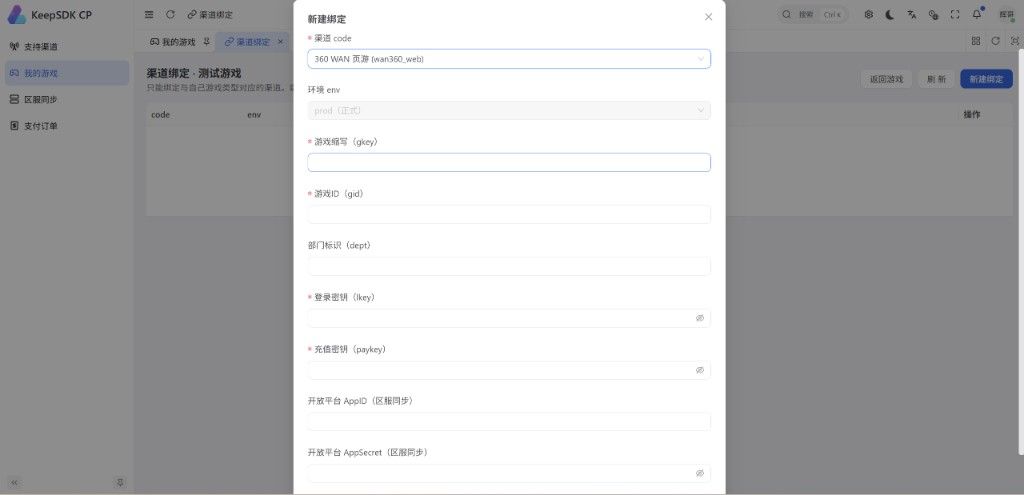Image resolution: width=1024 pixels, height=495 pixels.
Task: Show the 登录密钥 lkey password
Action: [699, 318]
